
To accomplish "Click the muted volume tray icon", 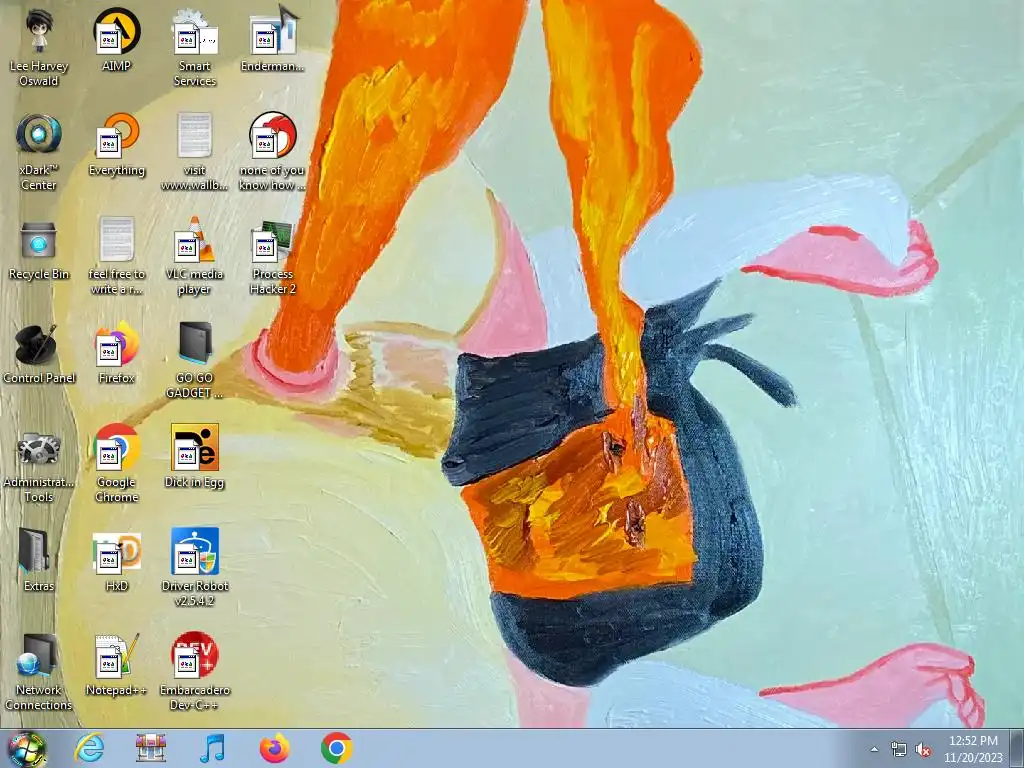I will (x=923, y=750).
